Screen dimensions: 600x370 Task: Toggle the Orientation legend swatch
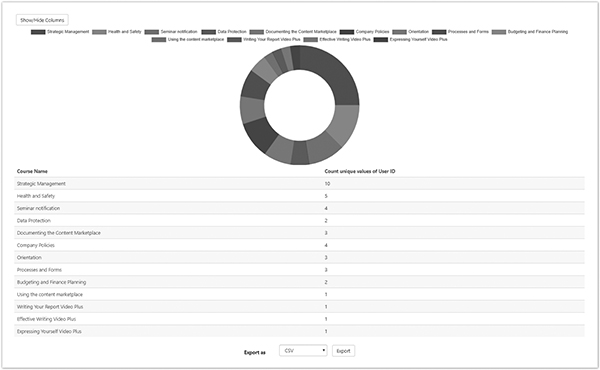click(399, 32)
